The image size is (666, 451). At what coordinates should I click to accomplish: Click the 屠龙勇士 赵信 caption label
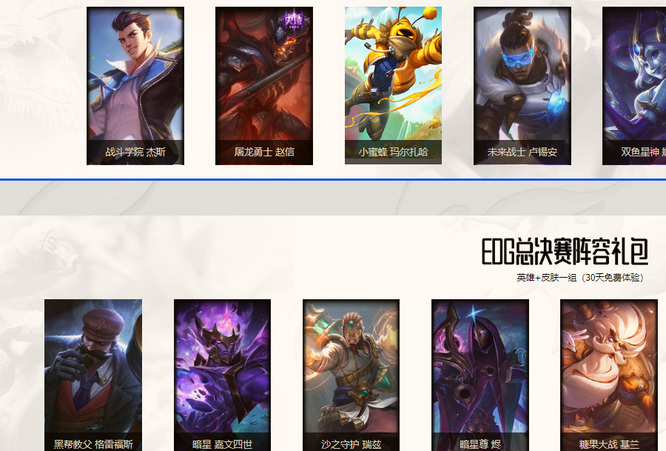[264, 152]
